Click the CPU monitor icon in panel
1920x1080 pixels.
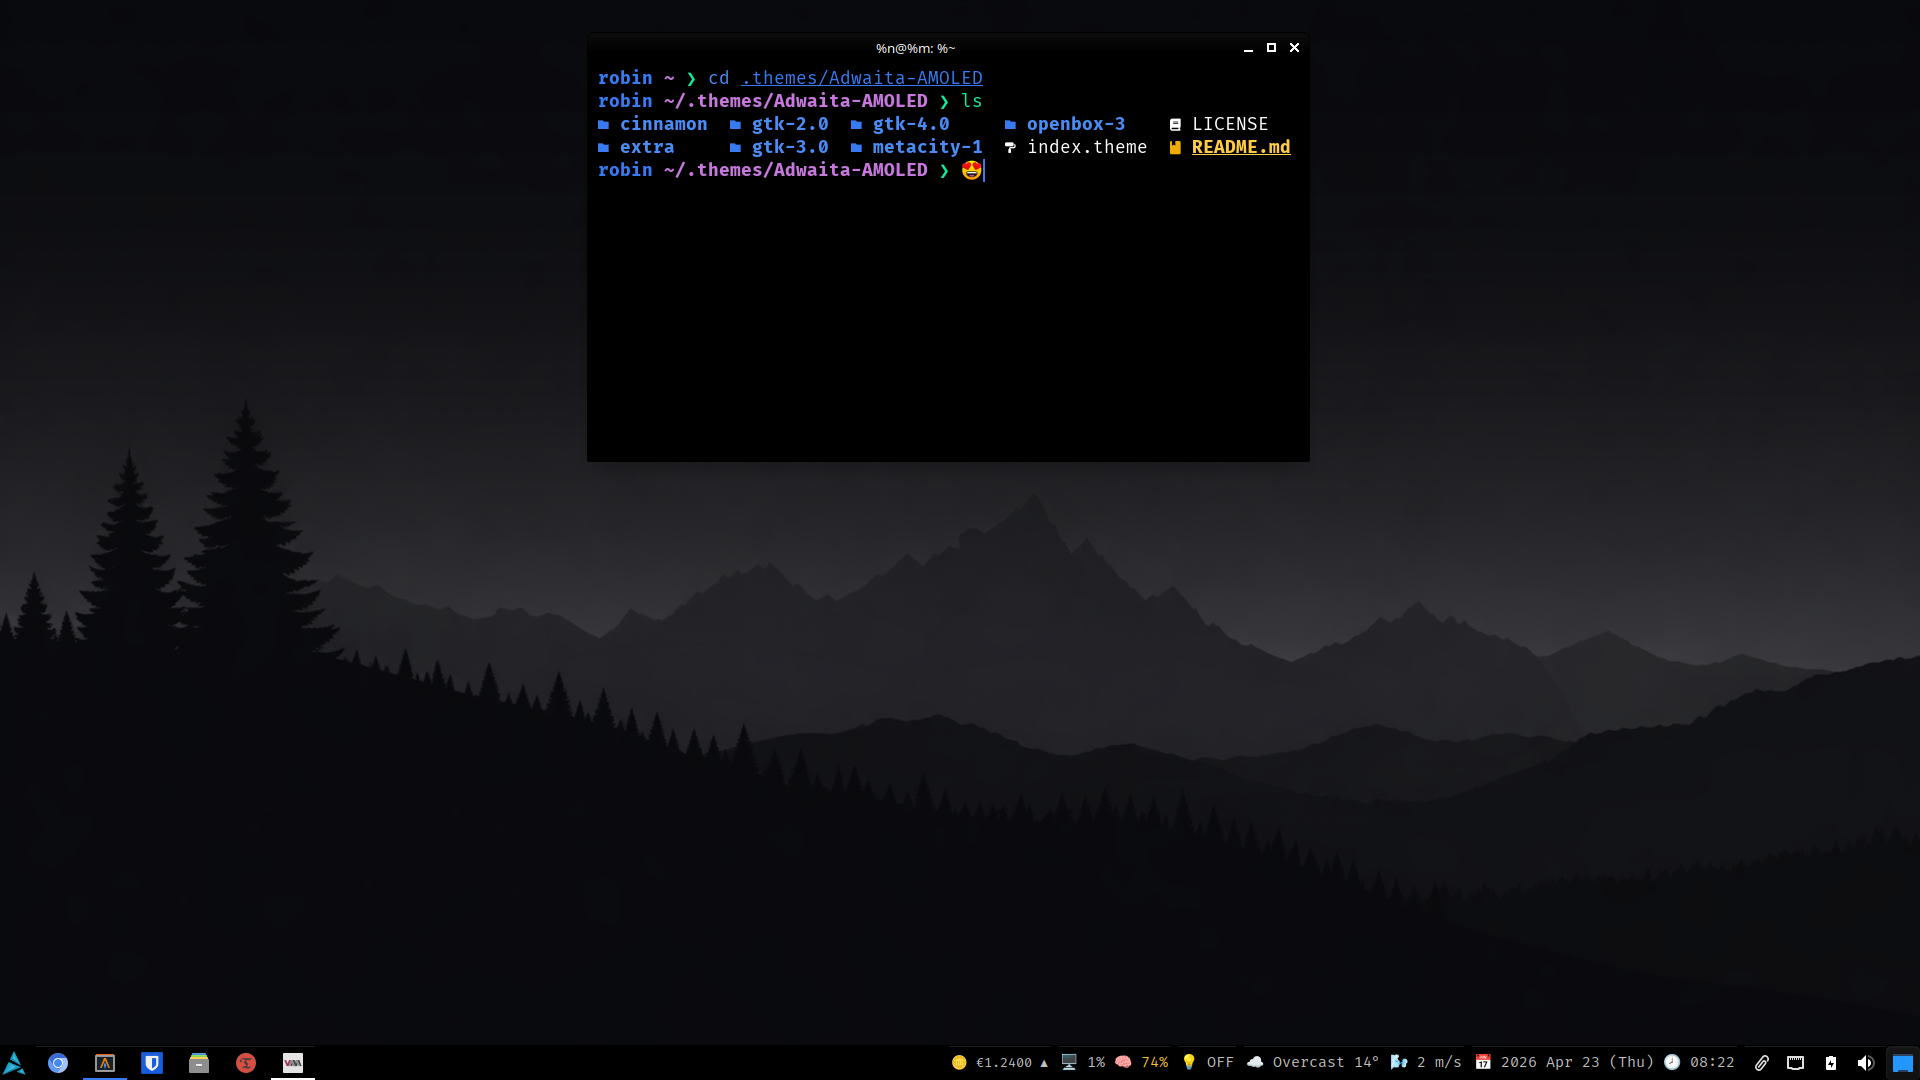[x=1069, y=1062]
